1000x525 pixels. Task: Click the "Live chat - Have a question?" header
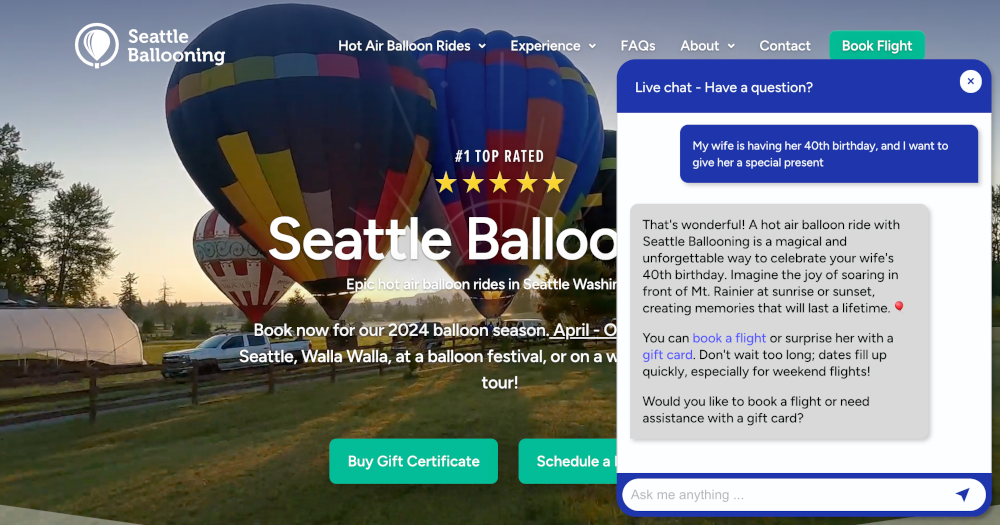point(724,87)
